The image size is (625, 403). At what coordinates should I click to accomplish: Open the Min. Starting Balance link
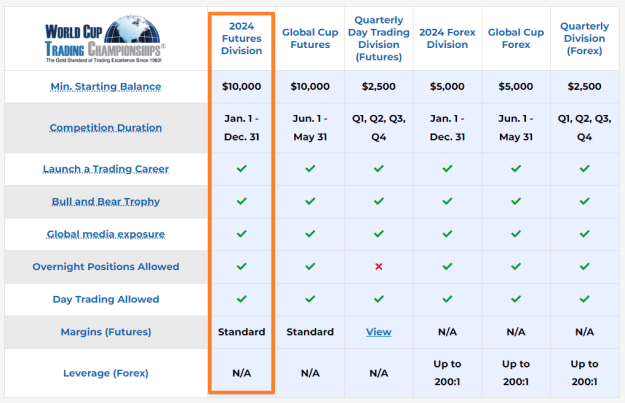[106, 86]
